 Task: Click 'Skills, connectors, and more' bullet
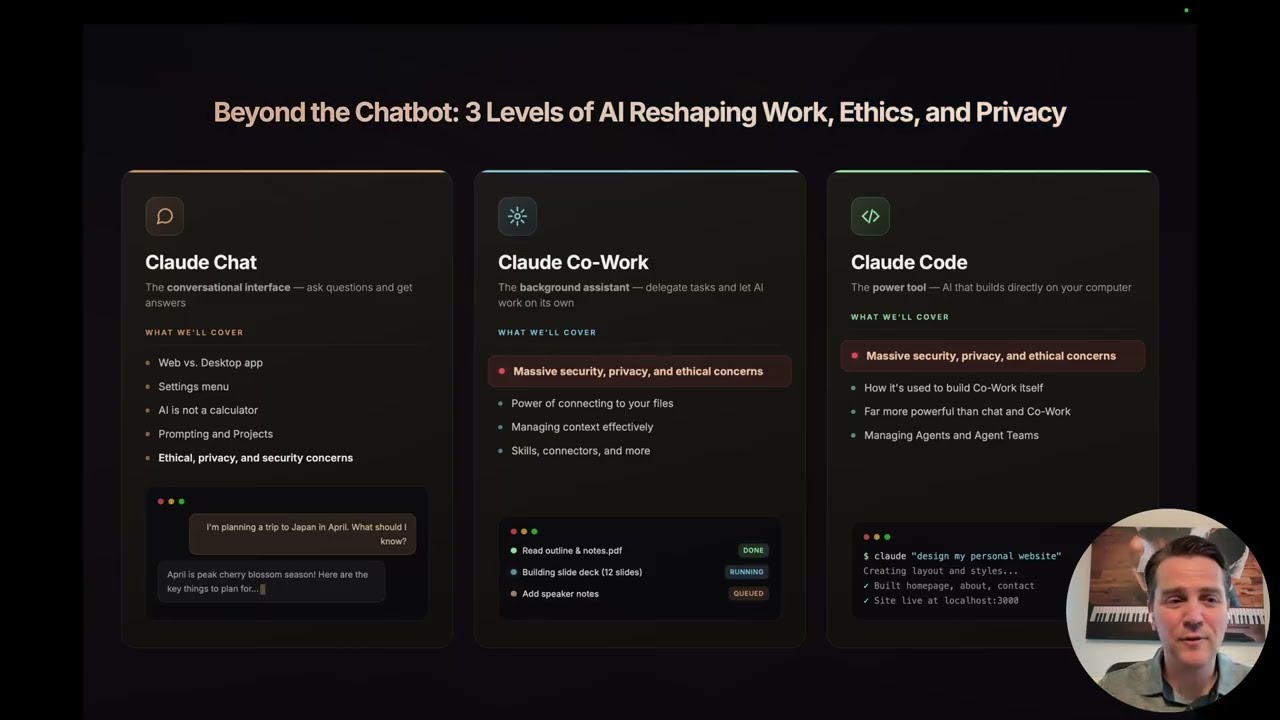point(580,451)
